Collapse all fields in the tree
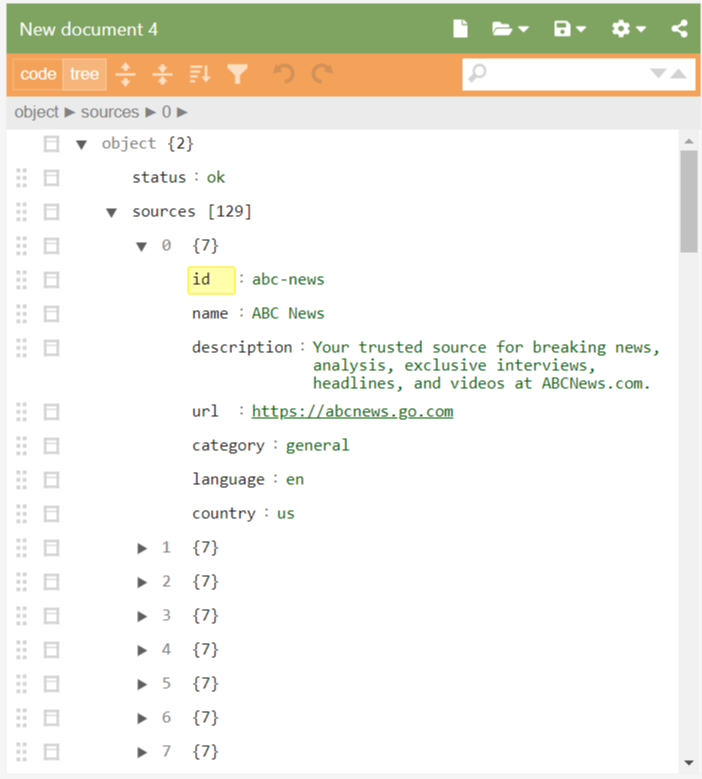The width and height of the screenshot is (702, 779). click(x=162, y=74)
